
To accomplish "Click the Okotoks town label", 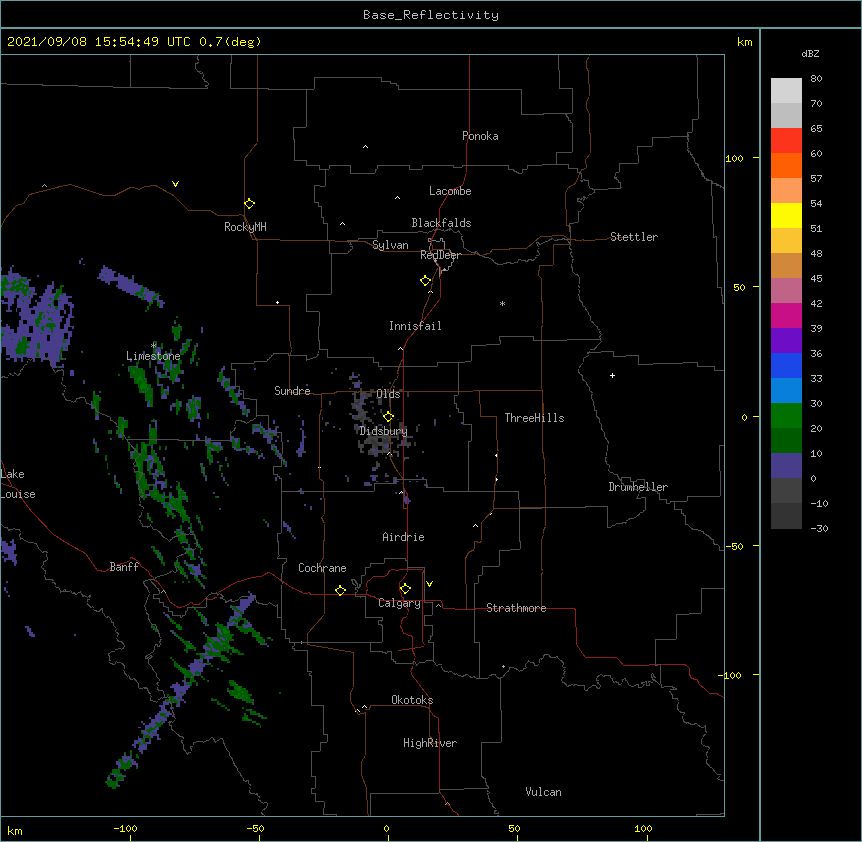I will tap(412, 700).
